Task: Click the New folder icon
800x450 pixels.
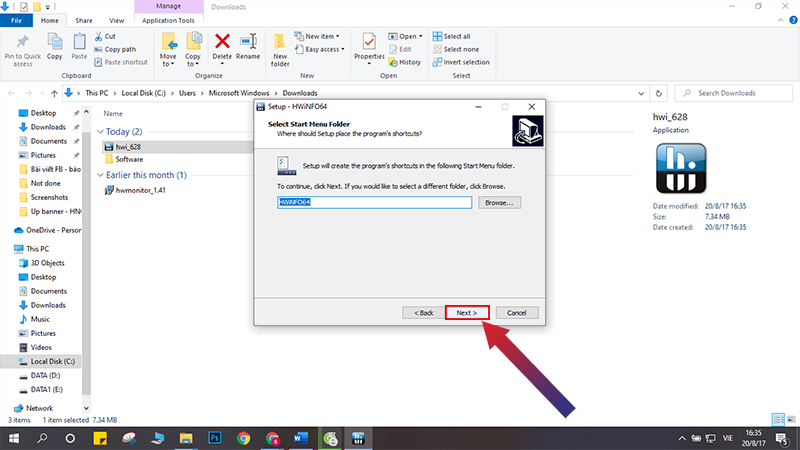Action: [280, 41]
